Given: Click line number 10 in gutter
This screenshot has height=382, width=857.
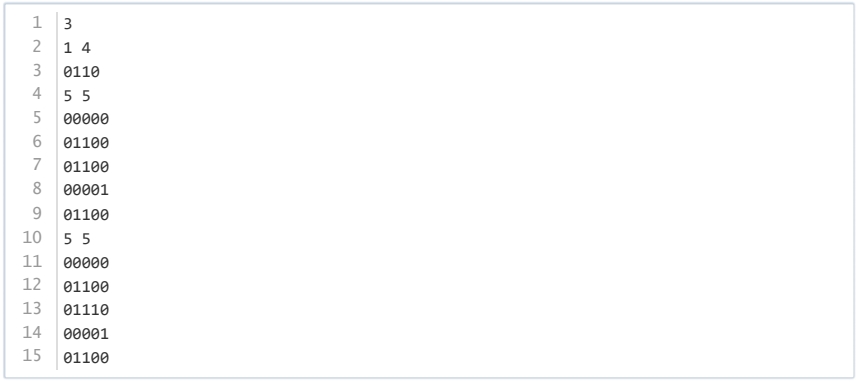Looking at the screenshot, I should [x=32, y=237].
